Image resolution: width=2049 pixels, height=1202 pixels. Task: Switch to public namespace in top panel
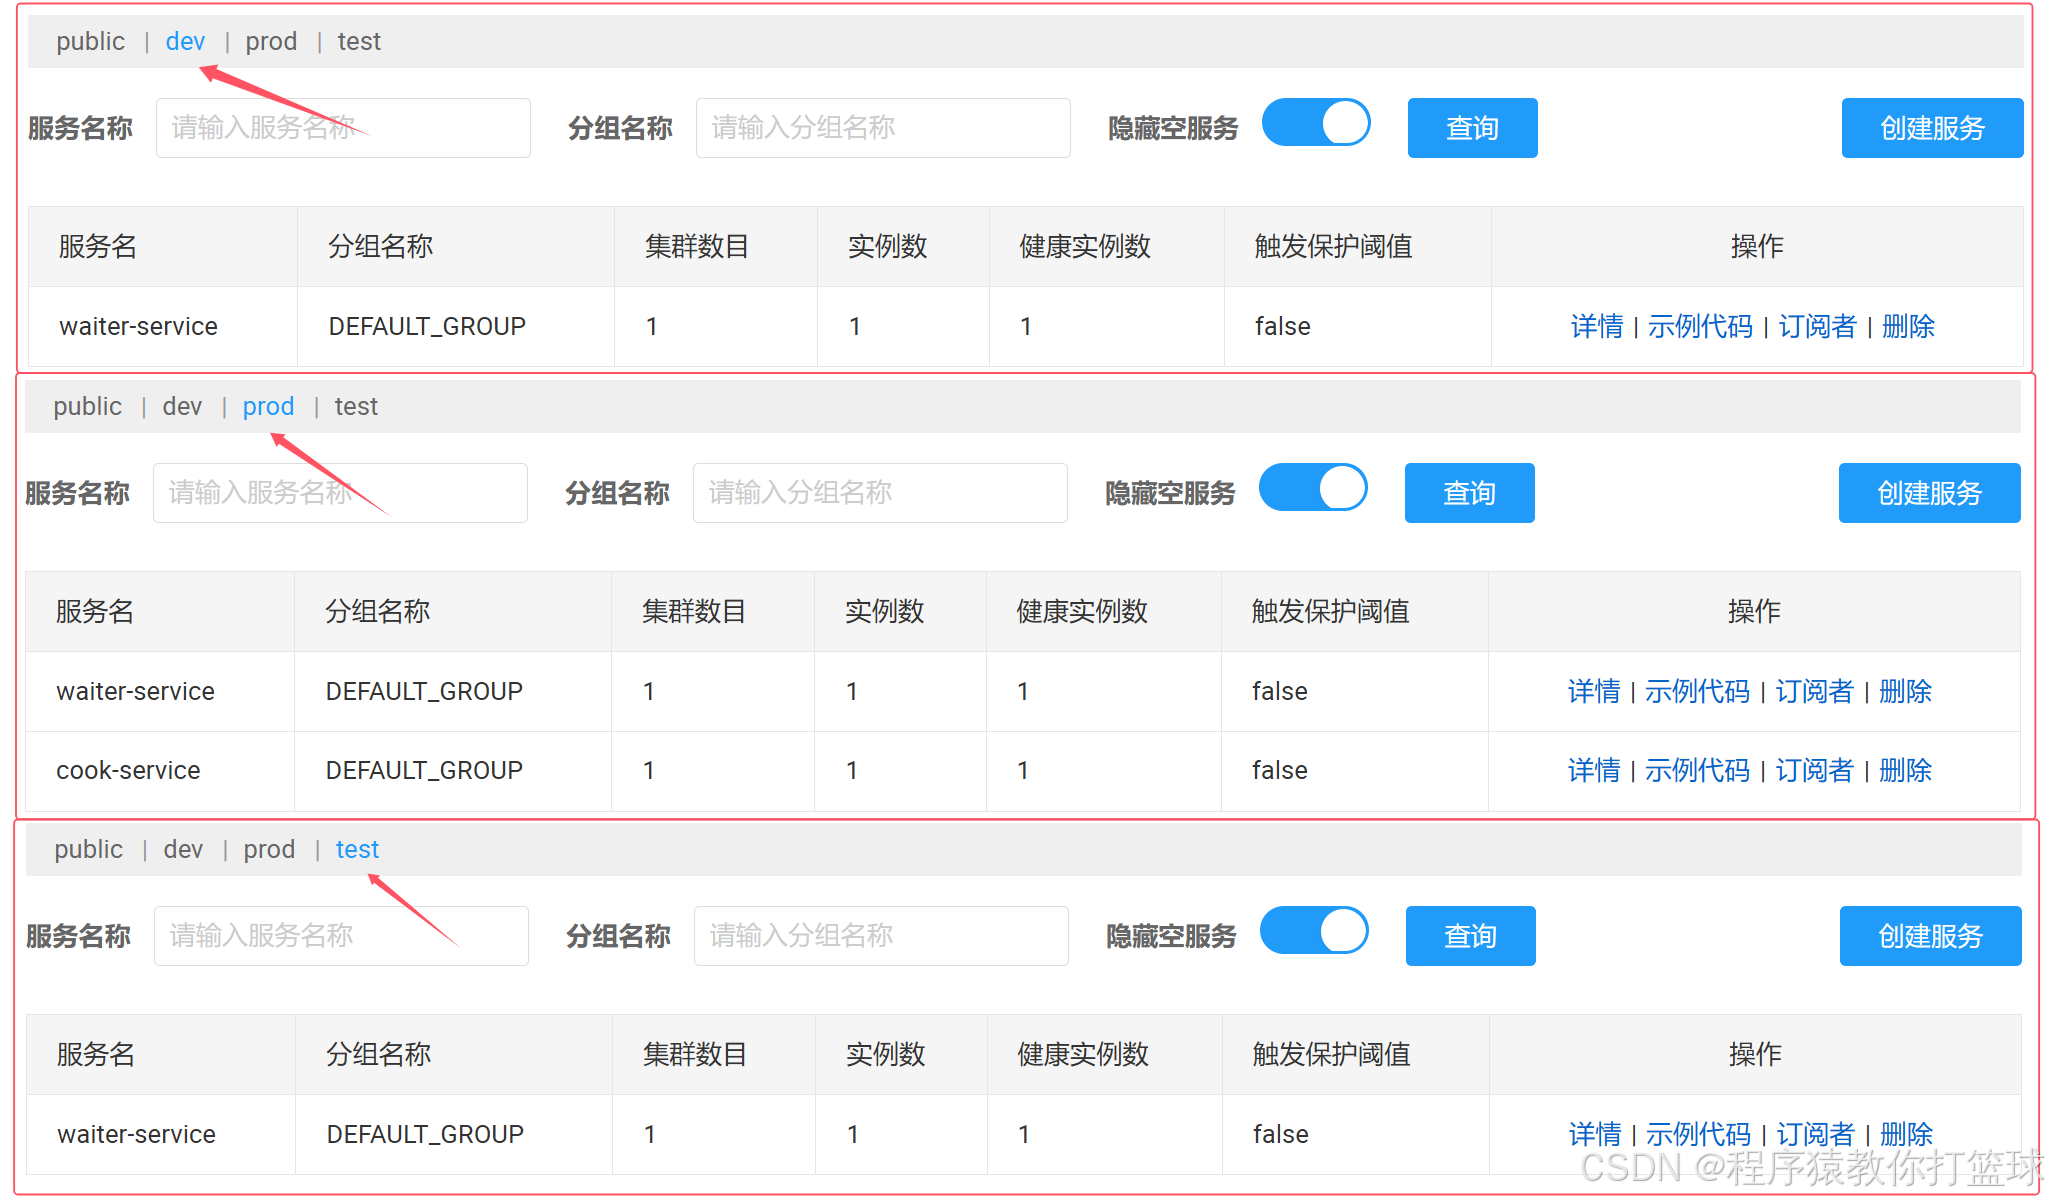click(90, 41)
